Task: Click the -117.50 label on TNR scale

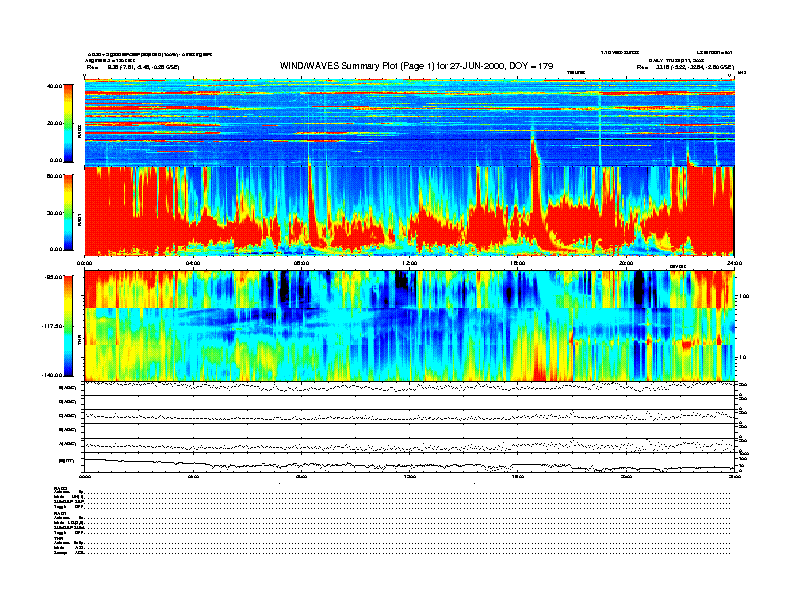Action: [x=52, y=326]
